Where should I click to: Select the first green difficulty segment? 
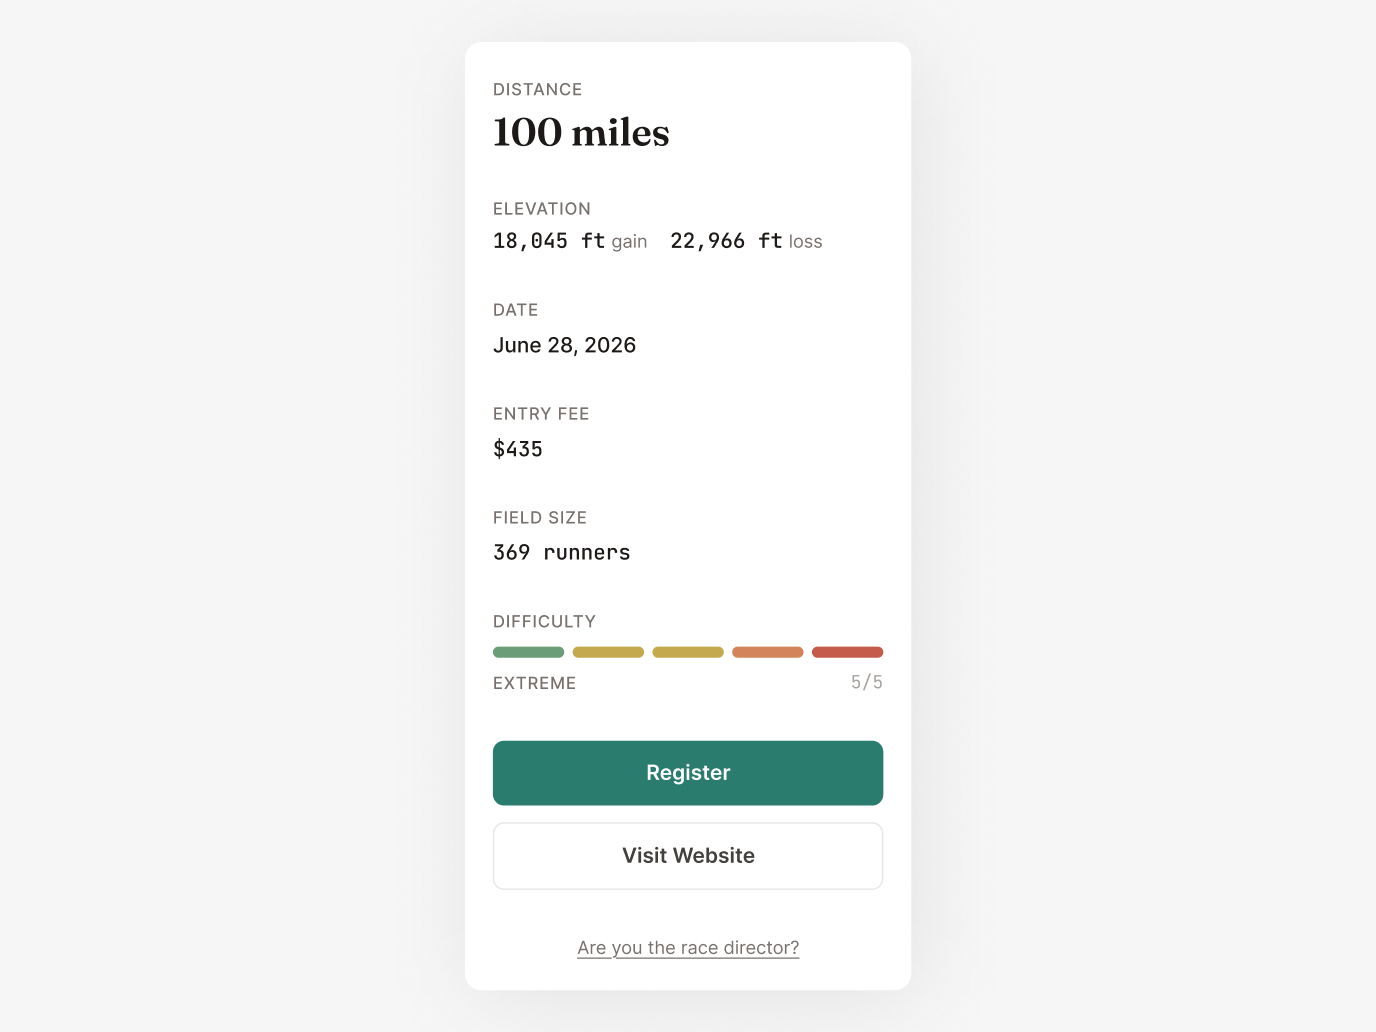(528, 652)
